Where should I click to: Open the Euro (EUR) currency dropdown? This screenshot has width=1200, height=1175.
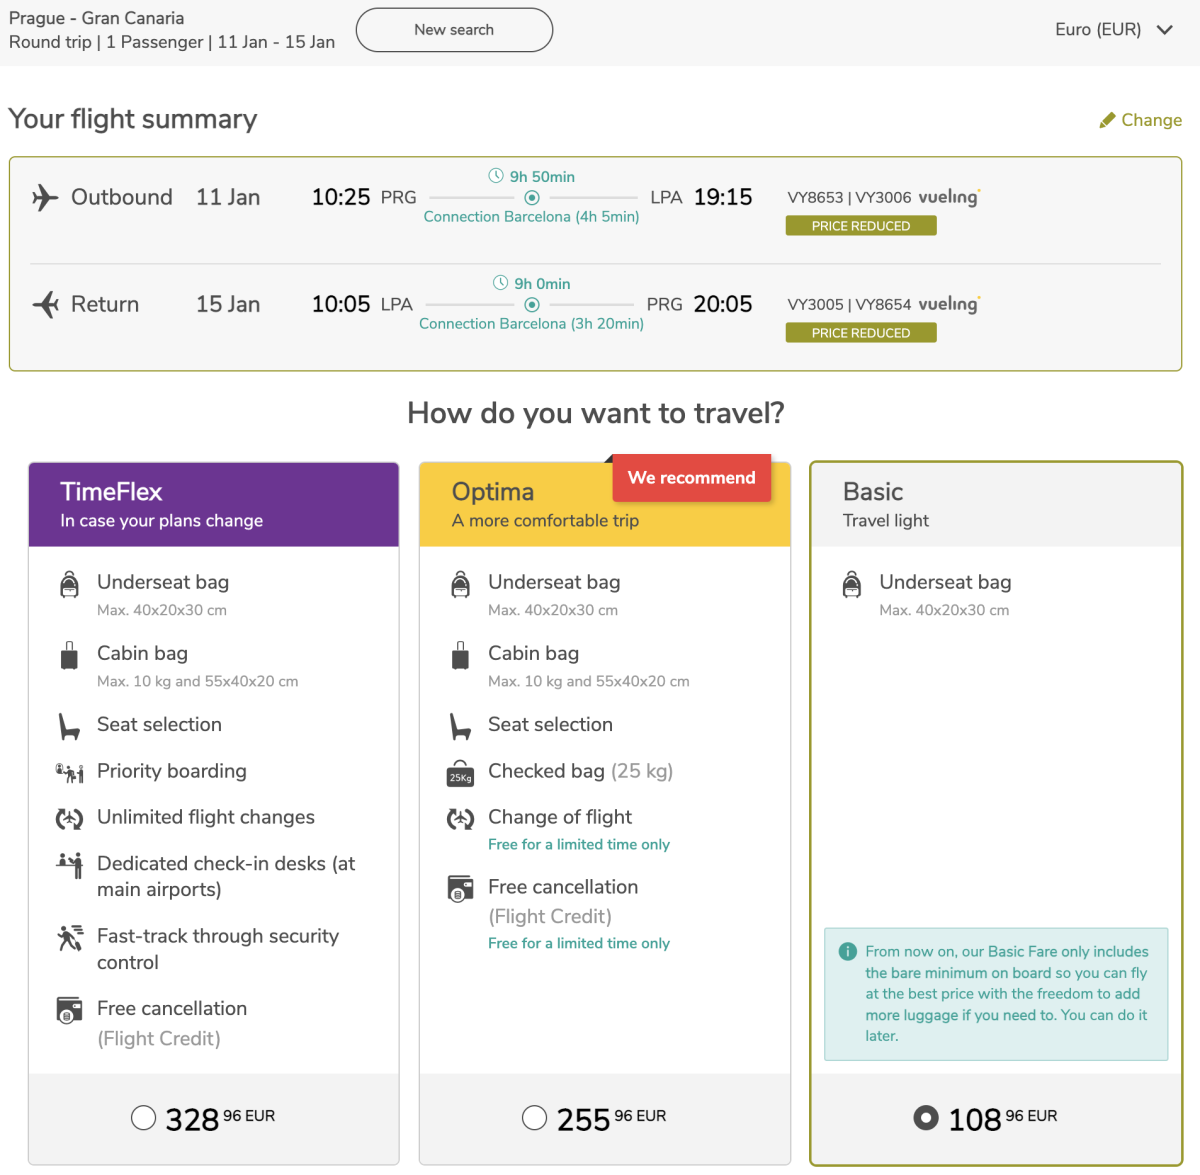1113,30
